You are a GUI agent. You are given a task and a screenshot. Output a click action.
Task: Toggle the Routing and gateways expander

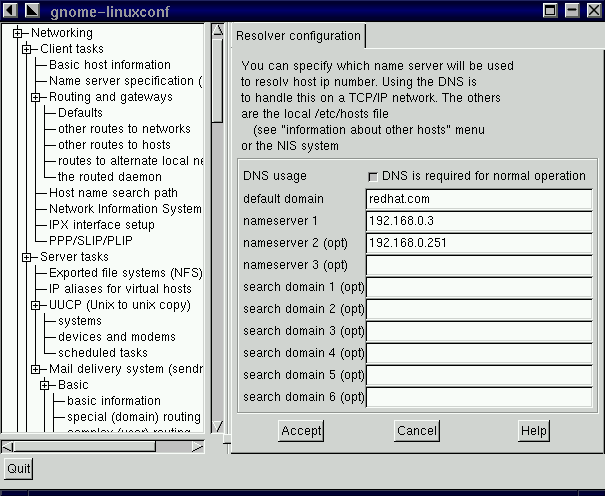(x=36, y=97)
